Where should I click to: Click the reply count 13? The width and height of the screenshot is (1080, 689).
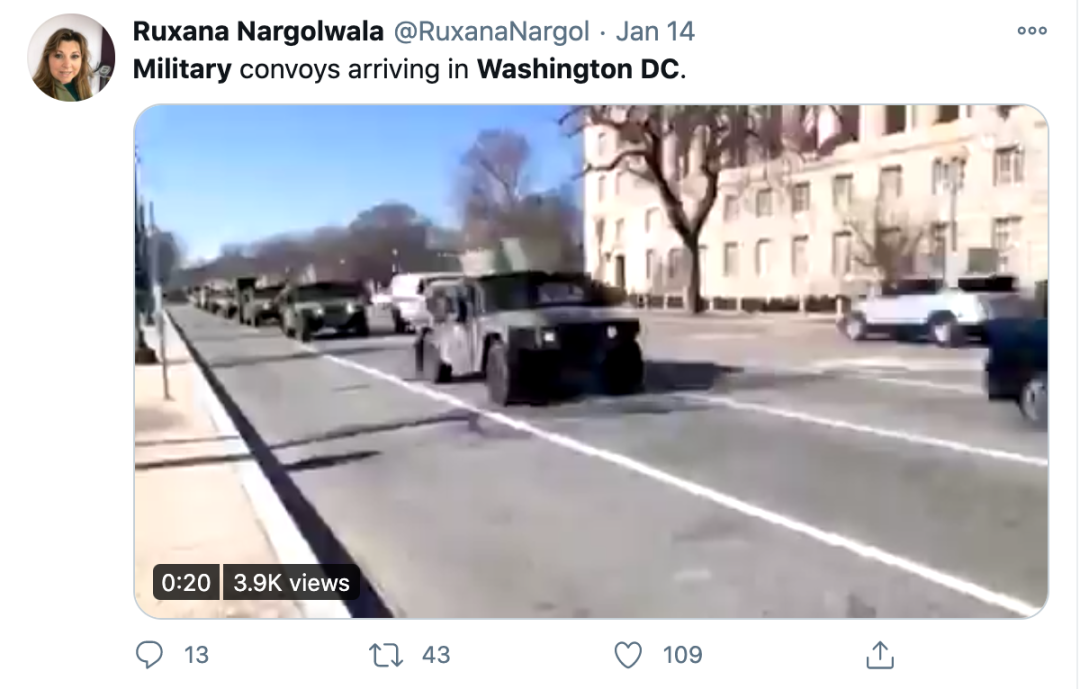[x=196, y=655]
